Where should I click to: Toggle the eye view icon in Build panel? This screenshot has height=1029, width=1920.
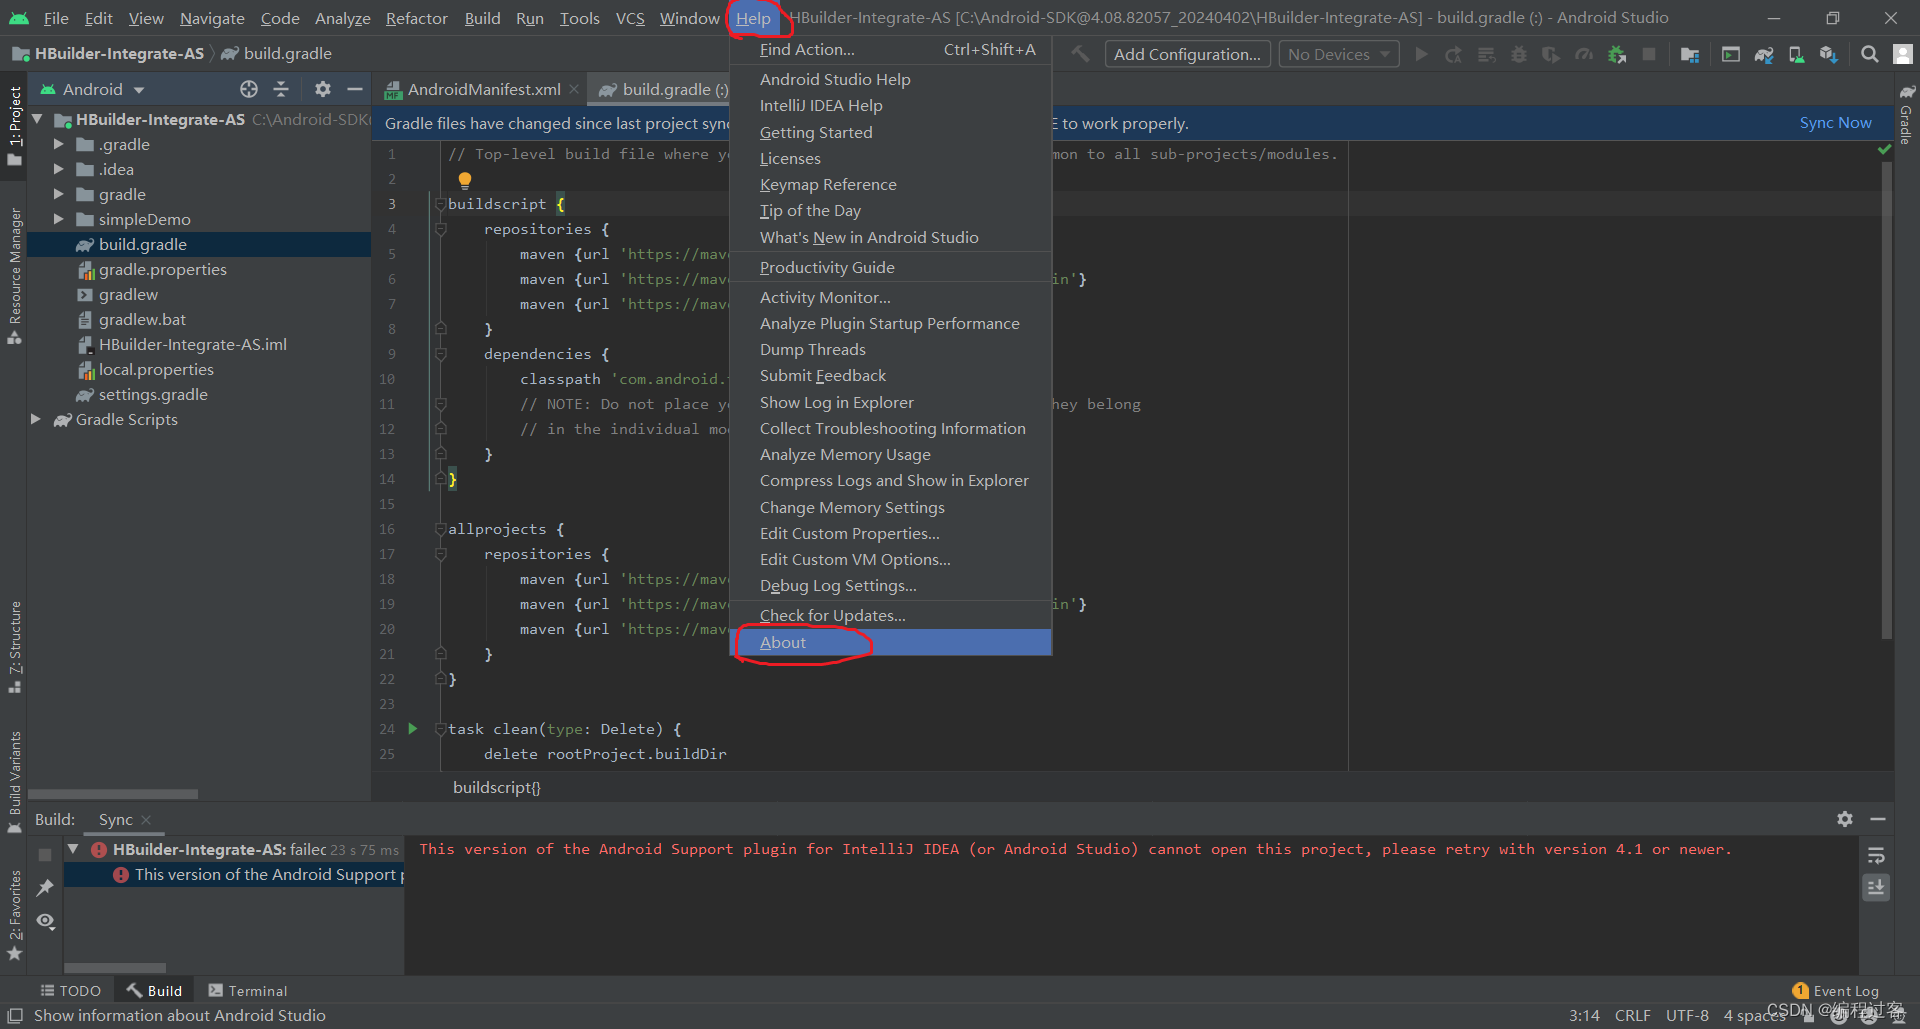pos(45,920)
